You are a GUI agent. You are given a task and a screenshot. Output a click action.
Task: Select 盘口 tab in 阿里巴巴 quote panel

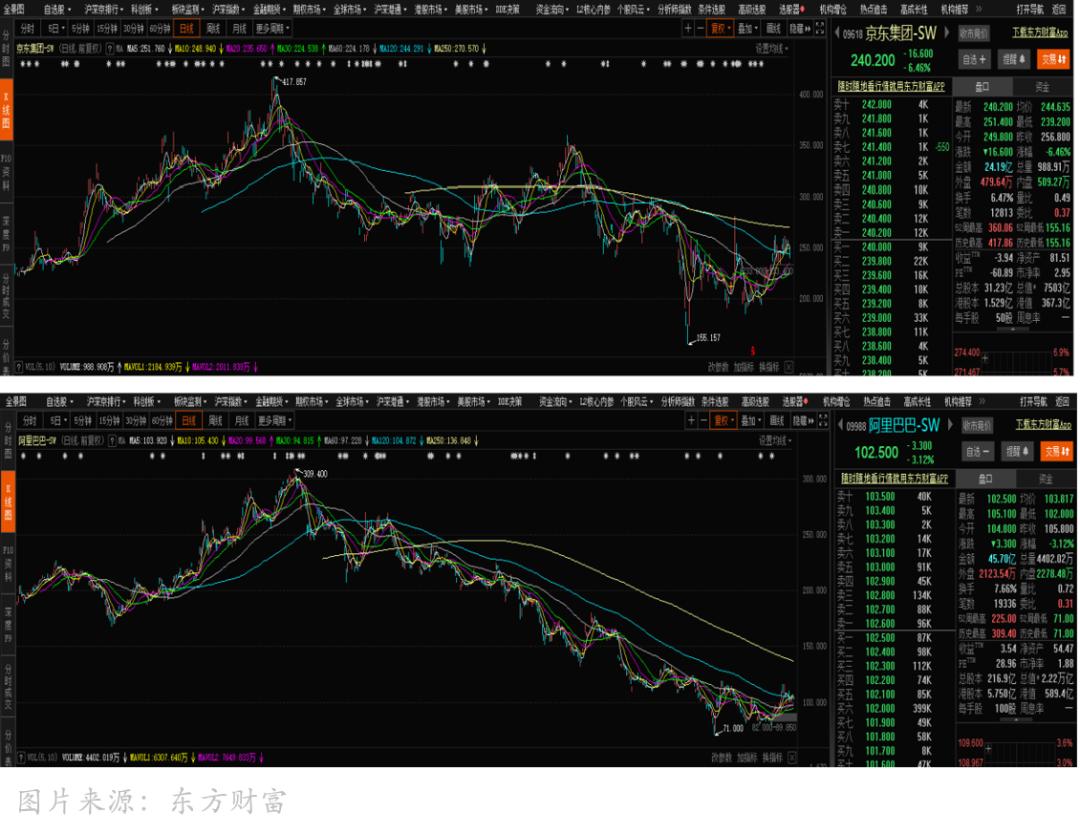pyautogui.click(x=986, y=479)
